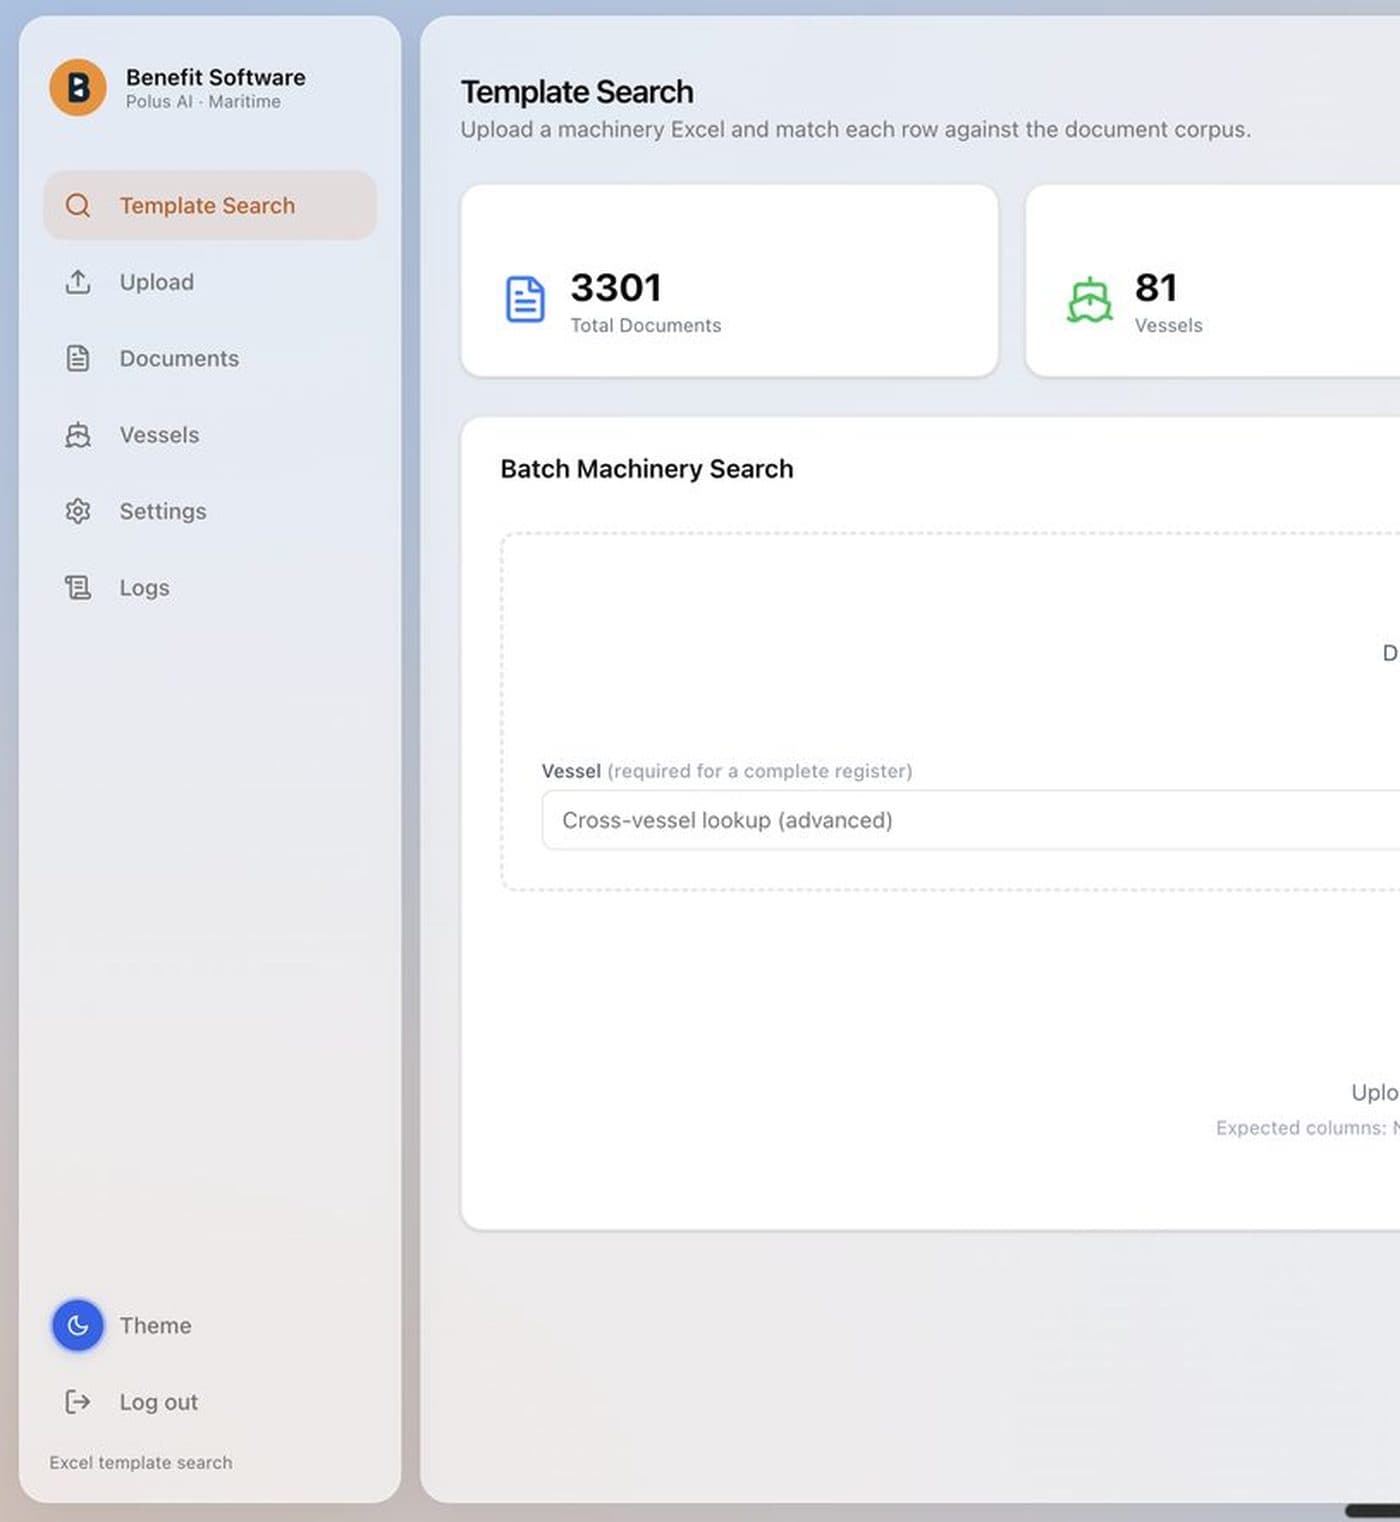
Task: Toggle dark theme with the moon button
Action: [78, 1326]
